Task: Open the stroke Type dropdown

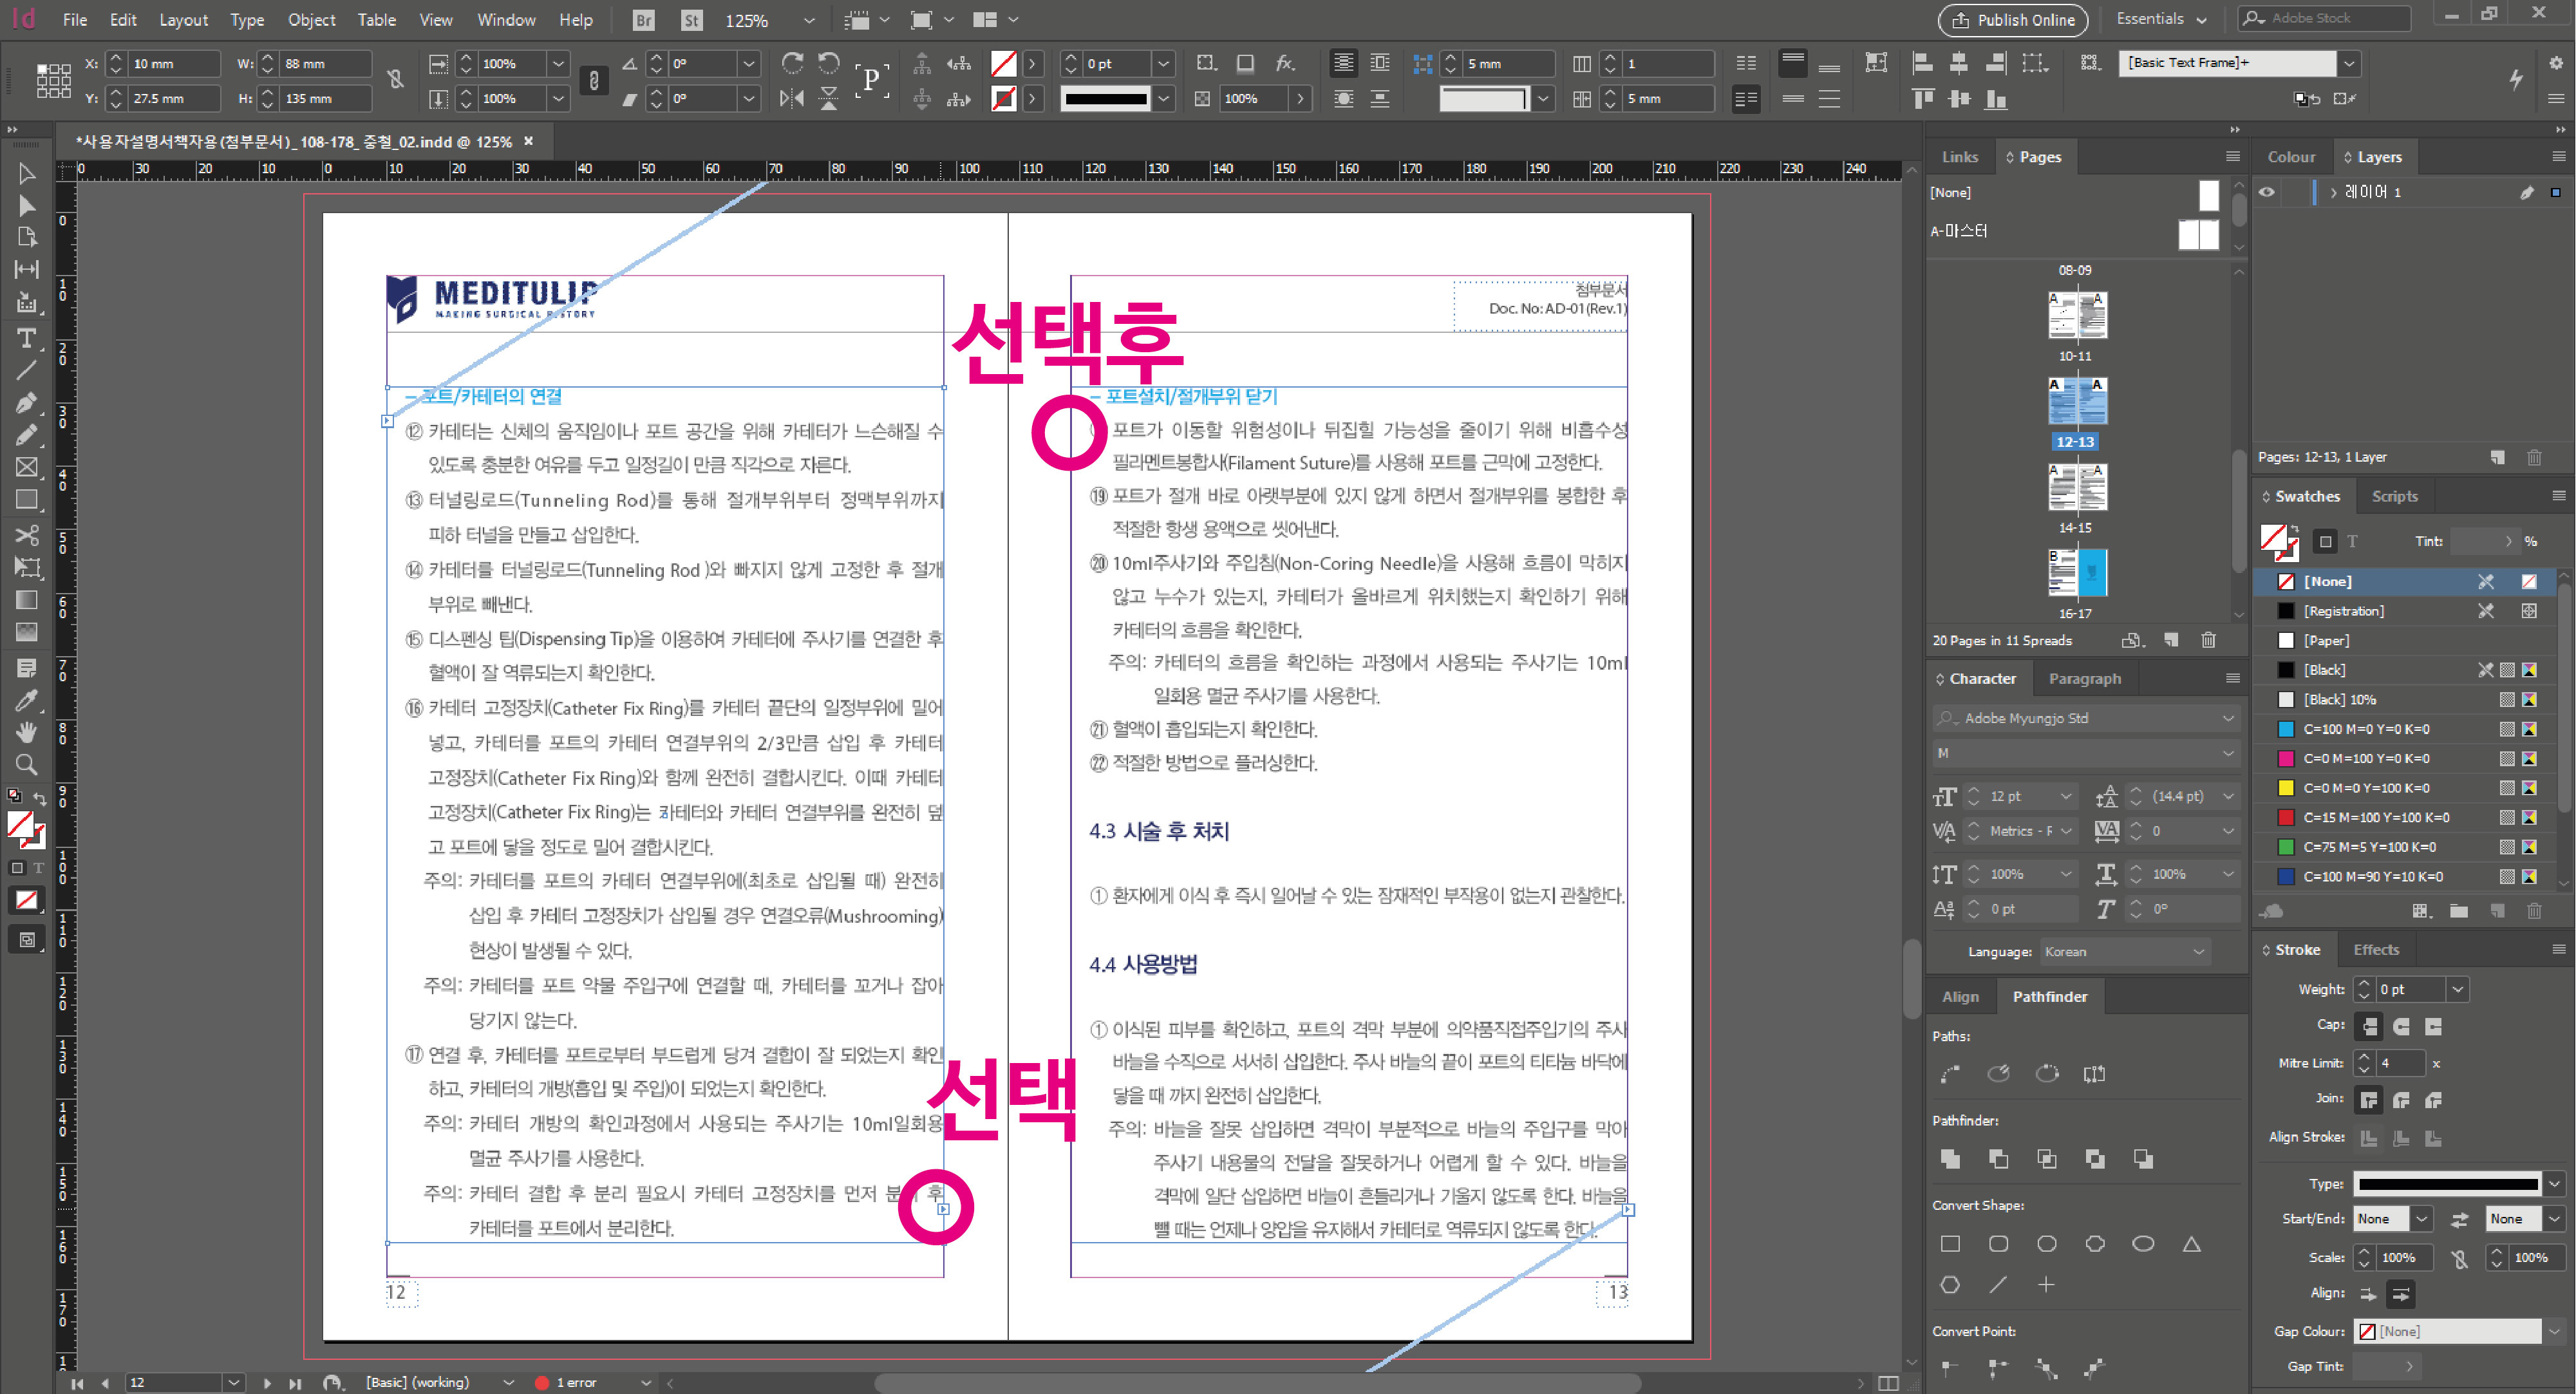Action: 2553,1183
